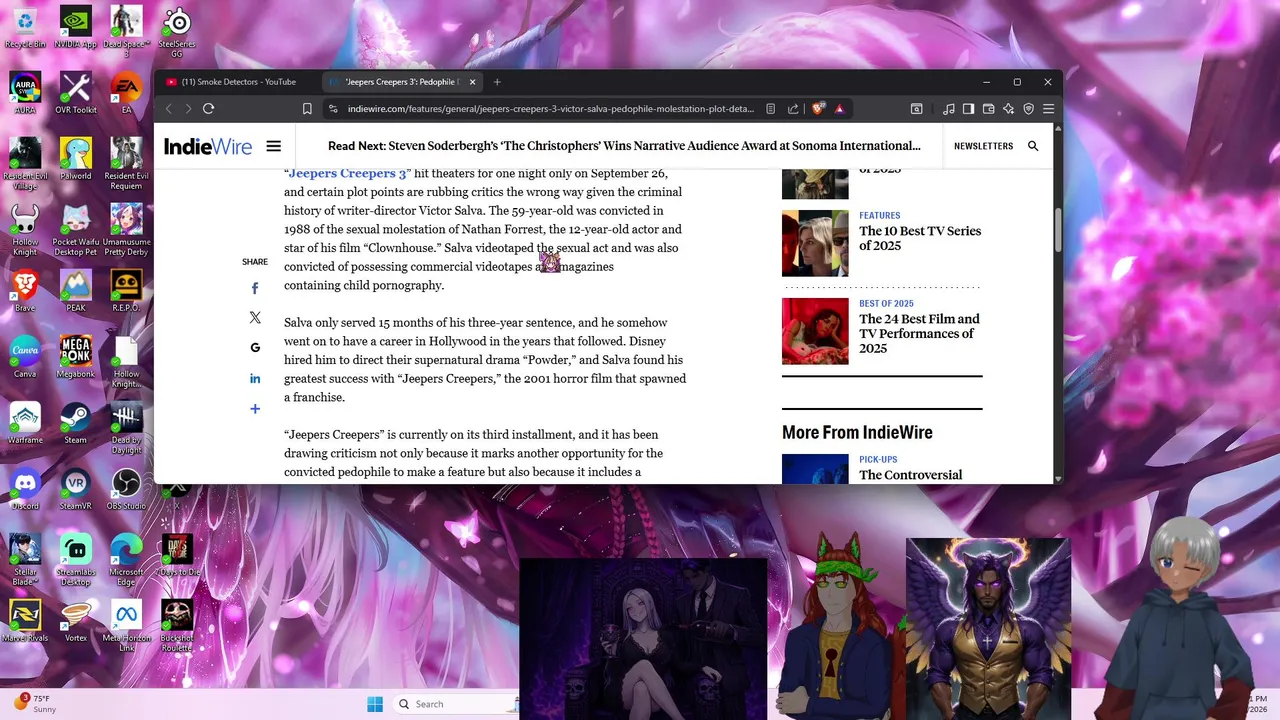This screenshot has height=720, width=1280.
Task: Open a new browser tab
Action: [497, 82]
